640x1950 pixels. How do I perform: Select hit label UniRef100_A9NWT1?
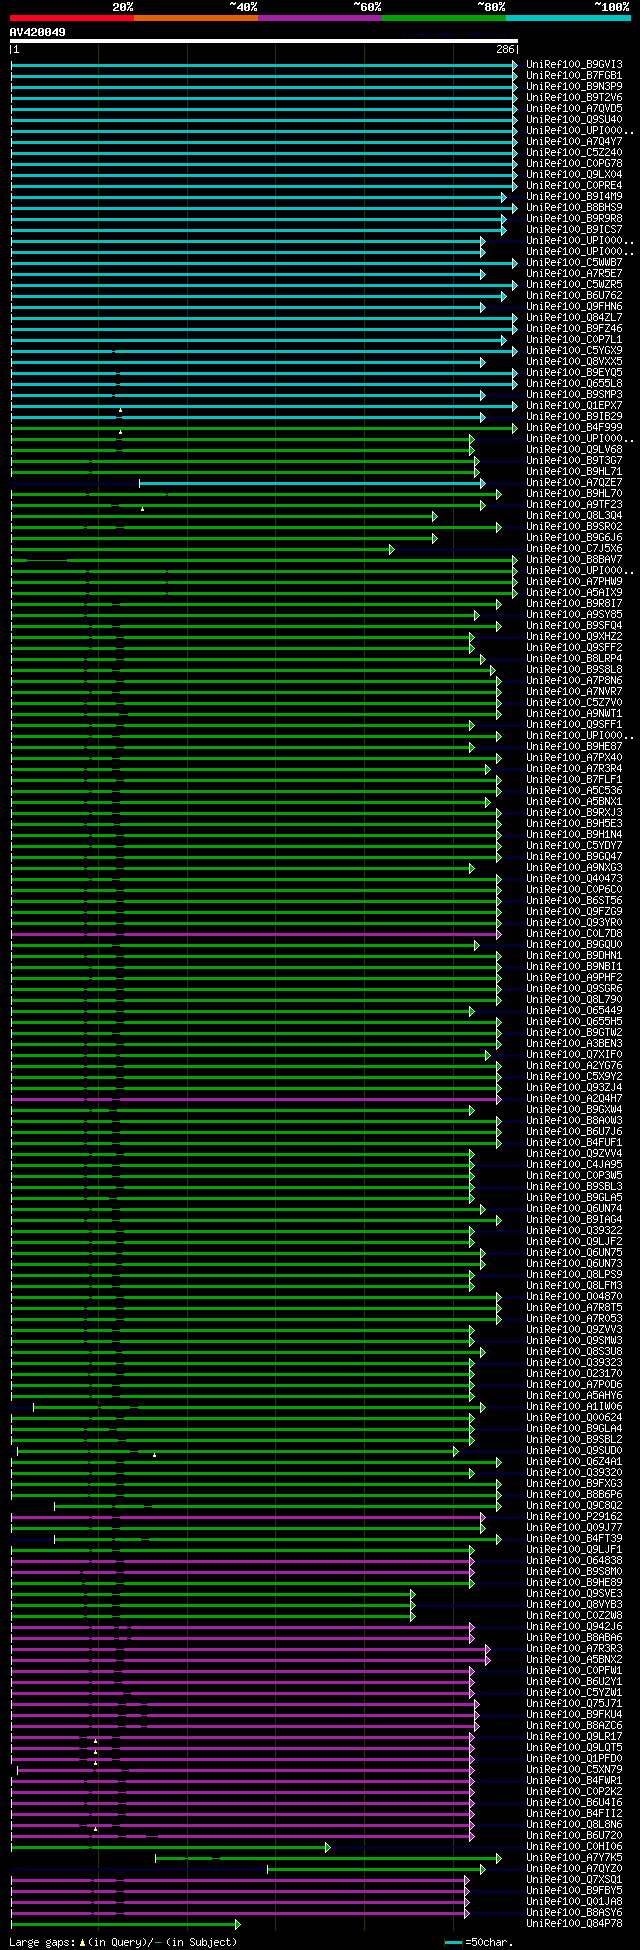tap(574, 714)
